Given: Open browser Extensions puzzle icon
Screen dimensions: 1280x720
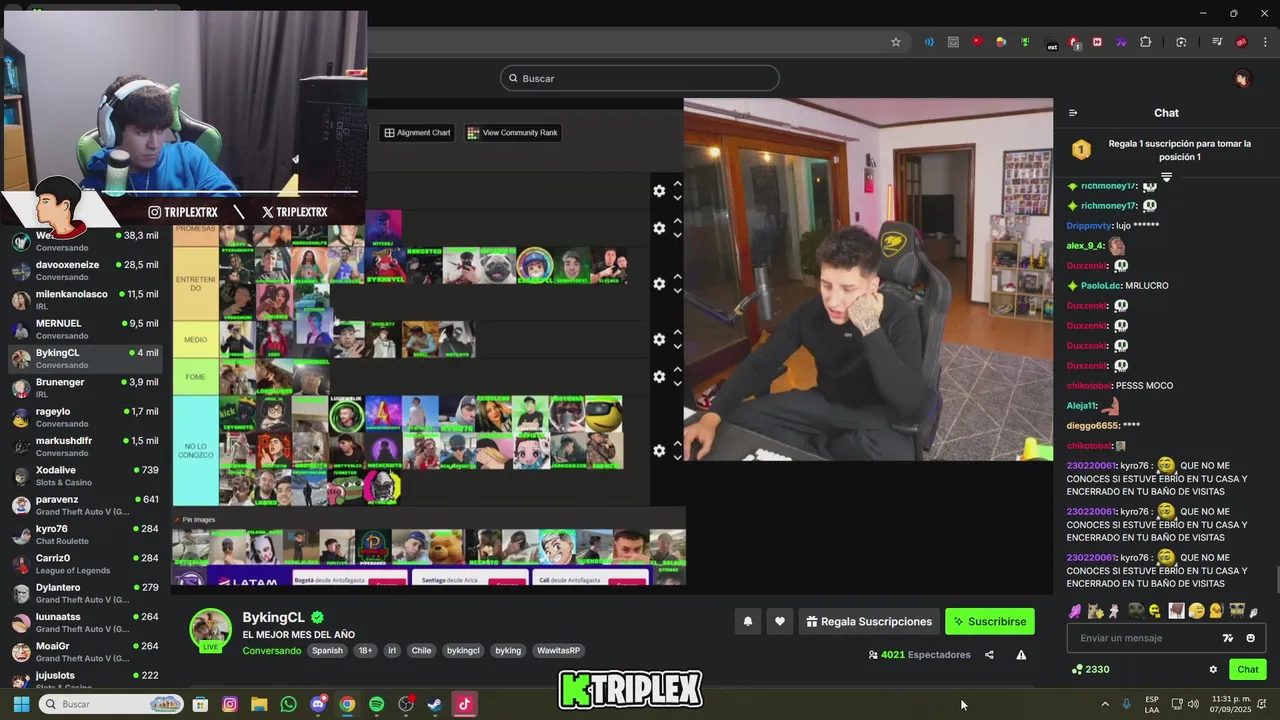Looking at the screenshot, I should [1146, 42].
